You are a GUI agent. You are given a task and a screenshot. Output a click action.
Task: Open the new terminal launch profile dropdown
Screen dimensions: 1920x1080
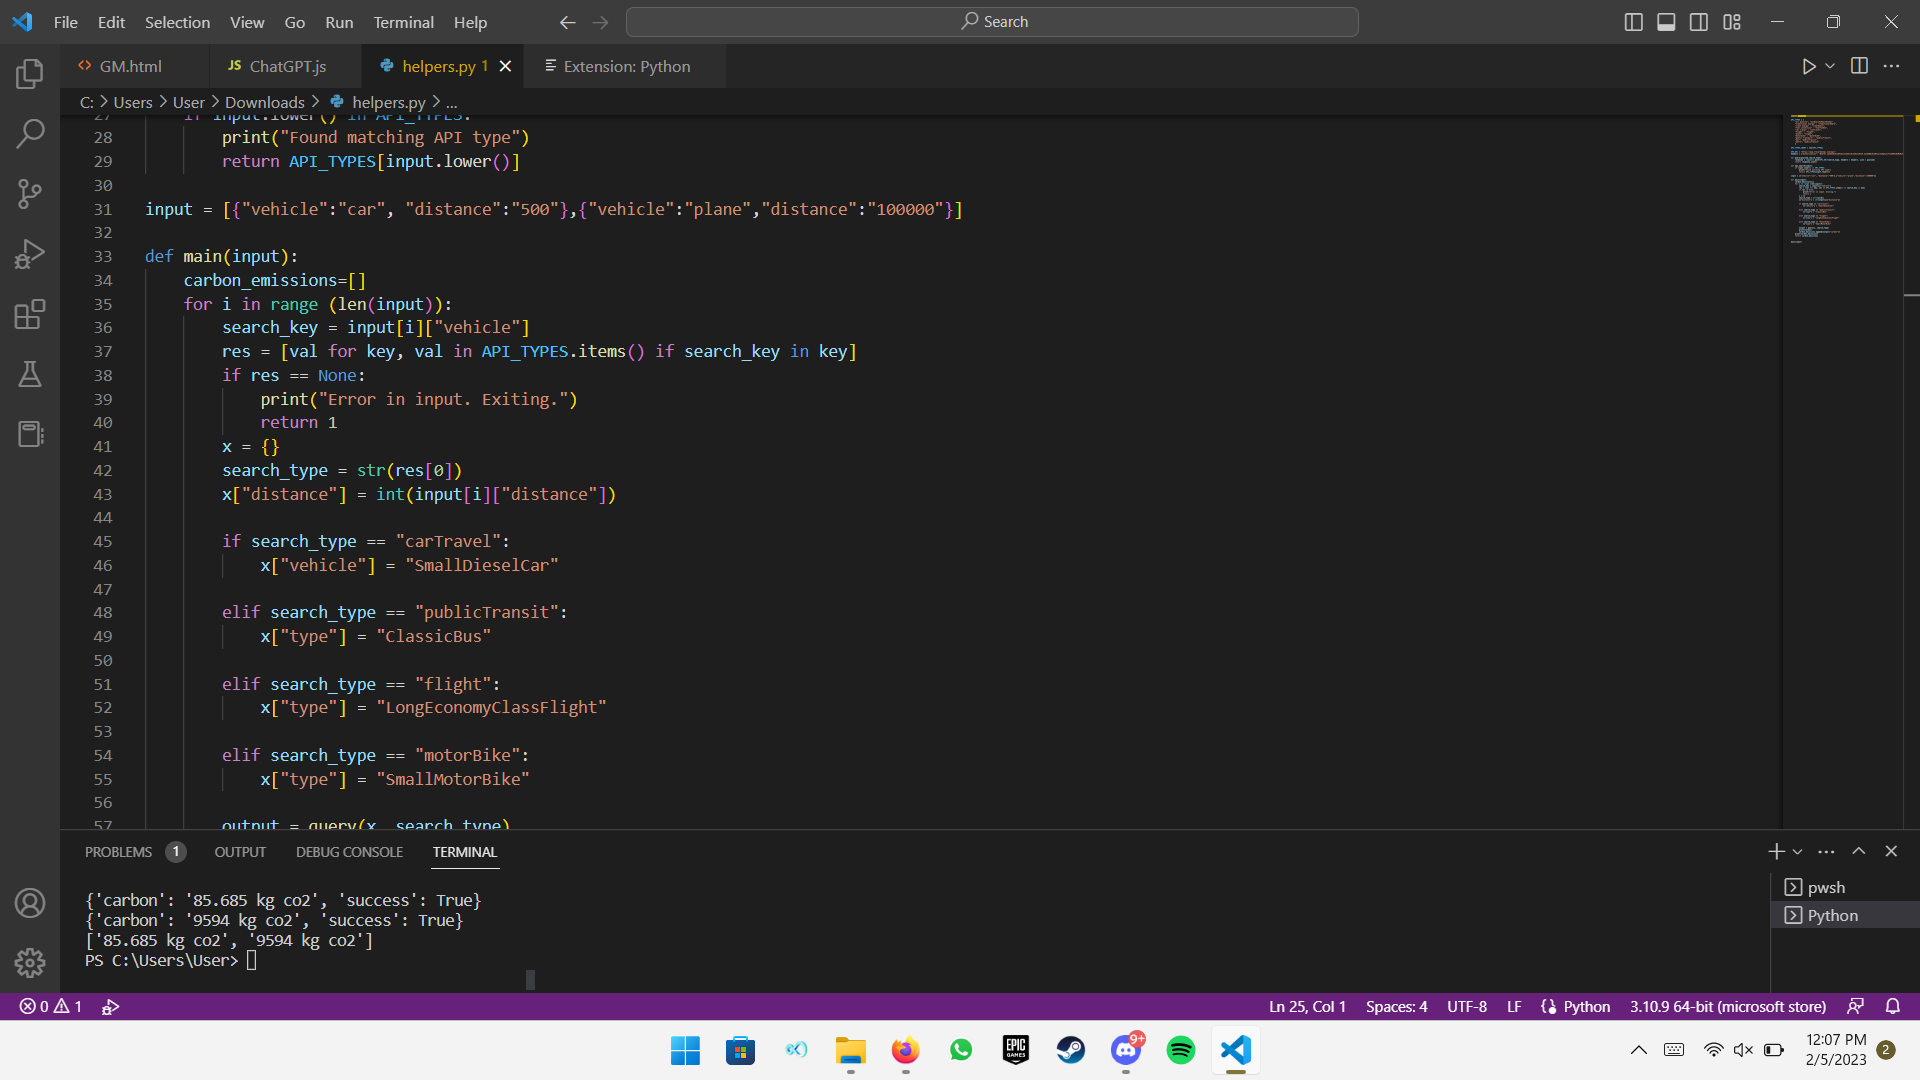[1798, 852]
